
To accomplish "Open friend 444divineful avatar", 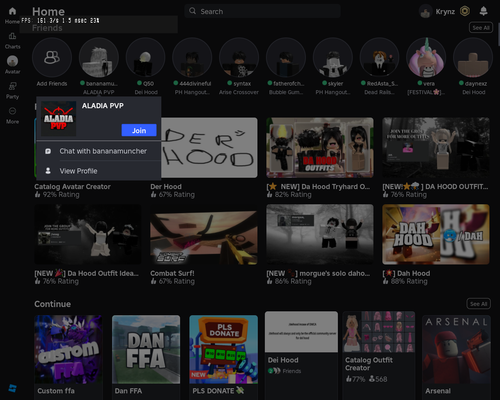I will point(192,57).
